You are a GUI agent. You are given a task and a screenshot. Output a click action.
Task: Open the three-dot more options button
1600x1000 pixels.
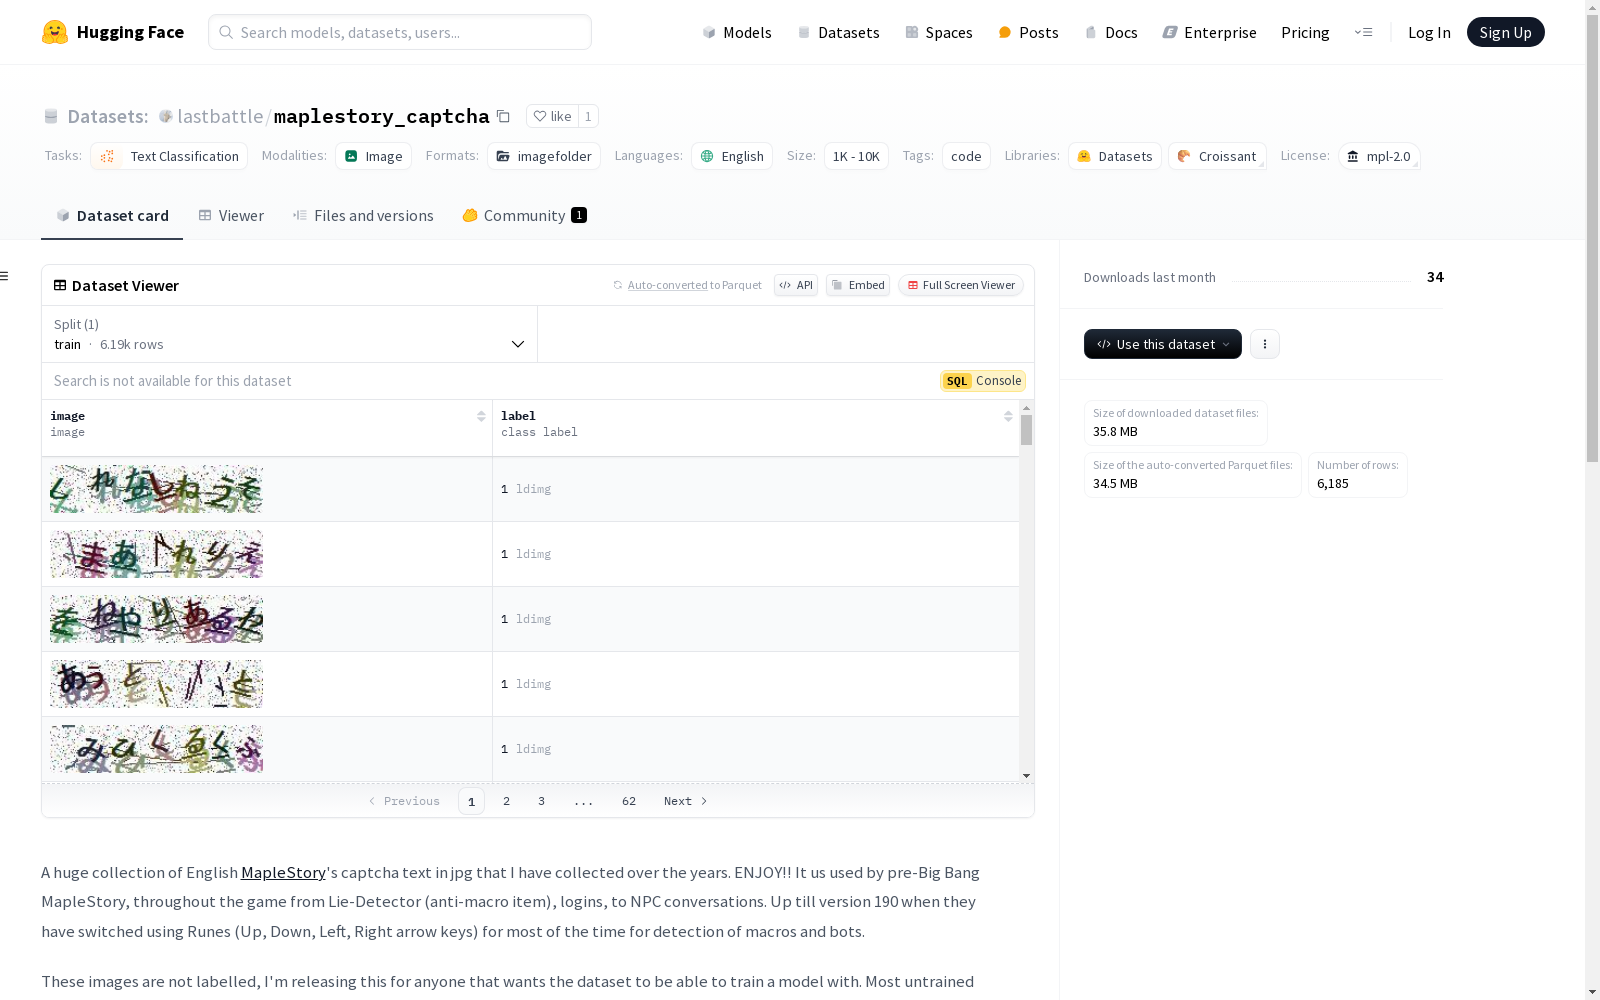[x=1265, y=344]
